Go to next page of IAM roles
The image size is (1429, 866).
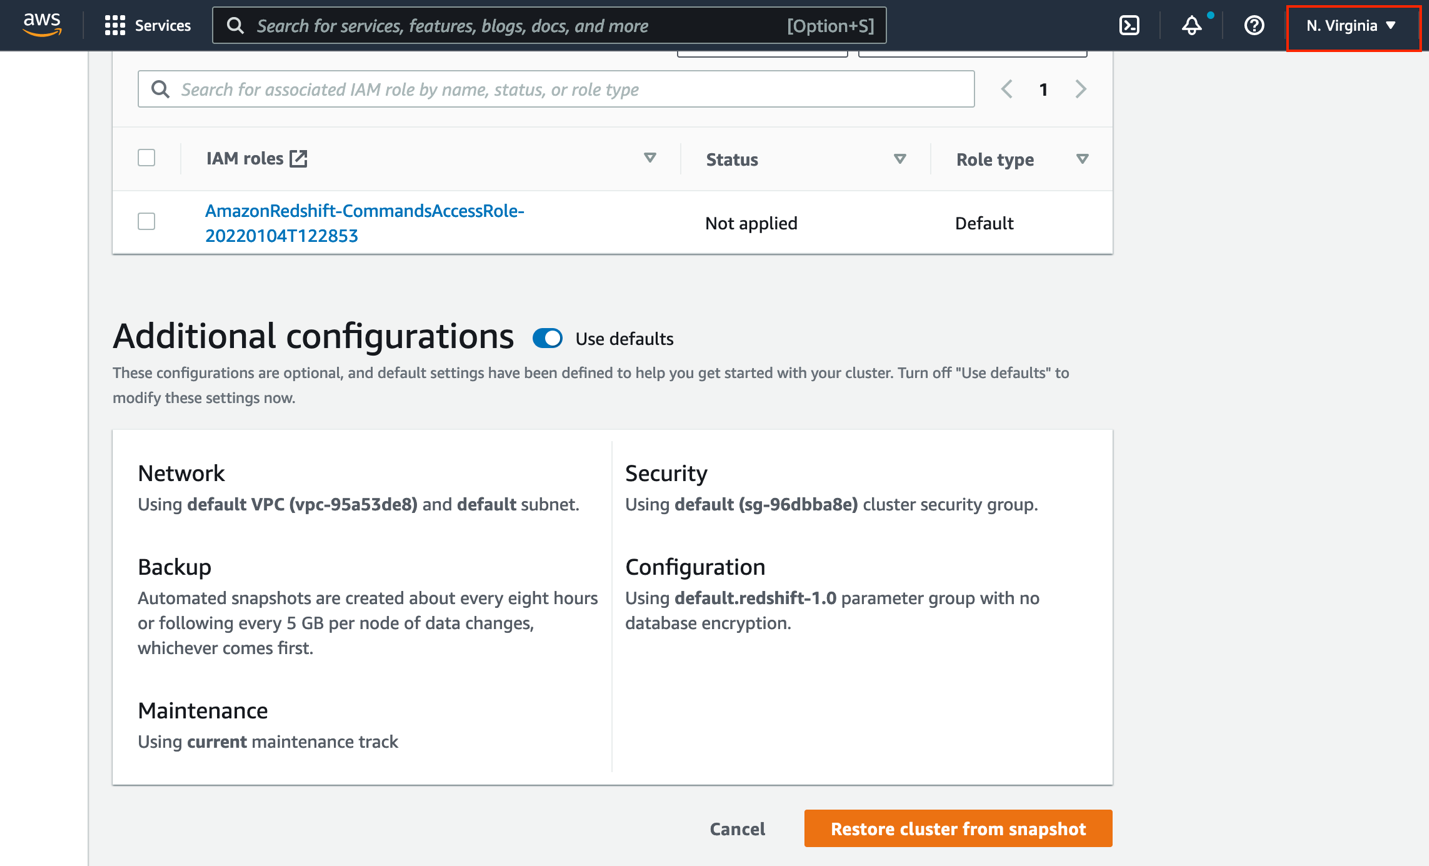[x=1081, y=89]
